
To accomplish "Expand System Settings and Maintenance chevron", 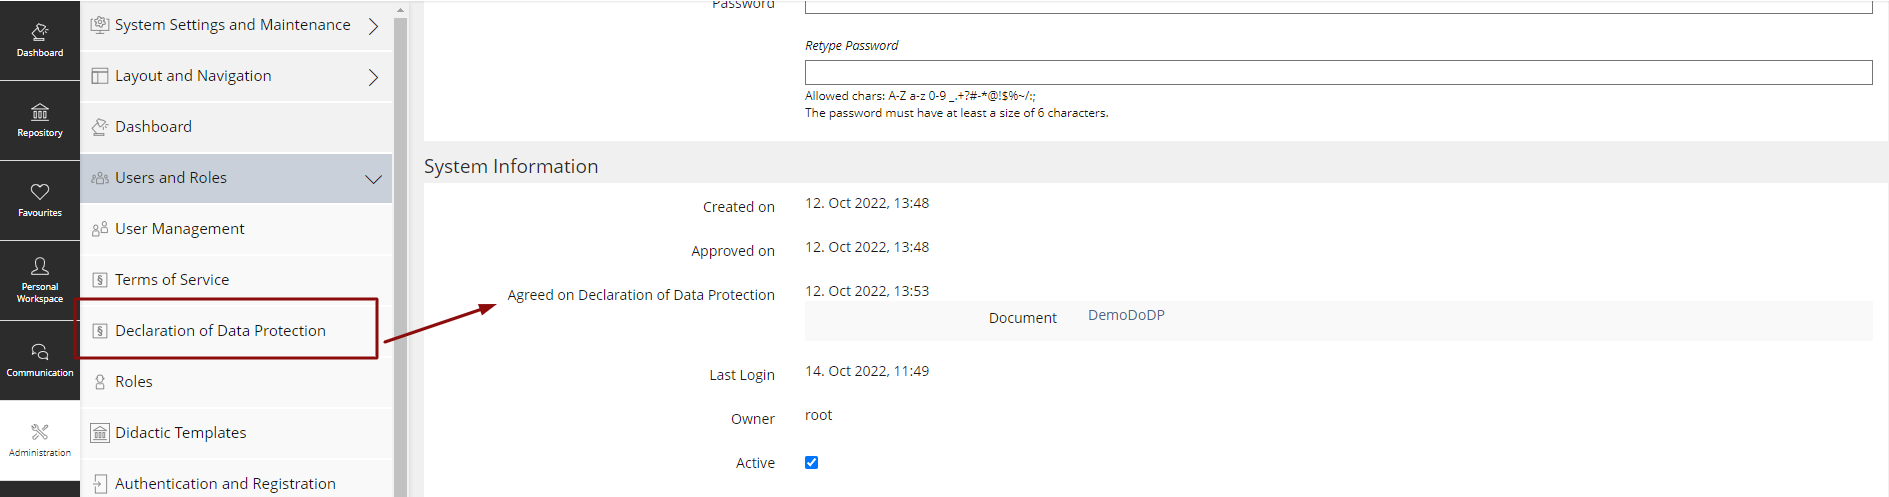I will click(x=373, y=26).
